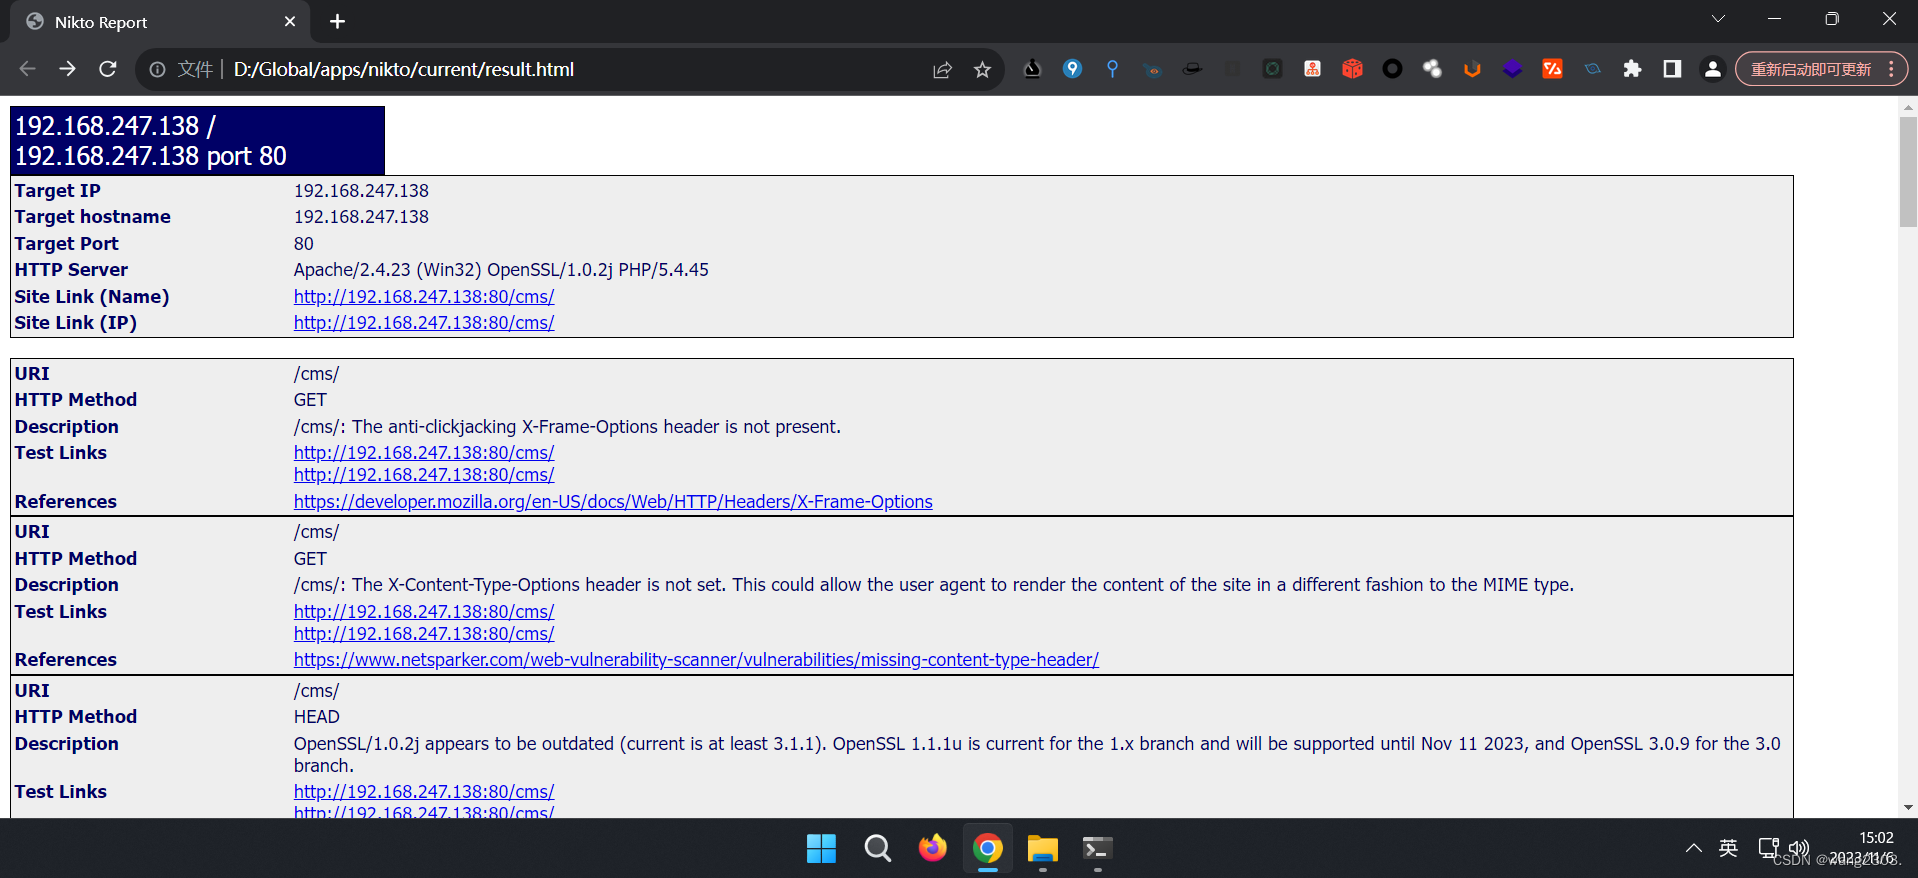
Task: Click the HTTP Server value Apache/2.4.23
Action: tap(501, 270)
